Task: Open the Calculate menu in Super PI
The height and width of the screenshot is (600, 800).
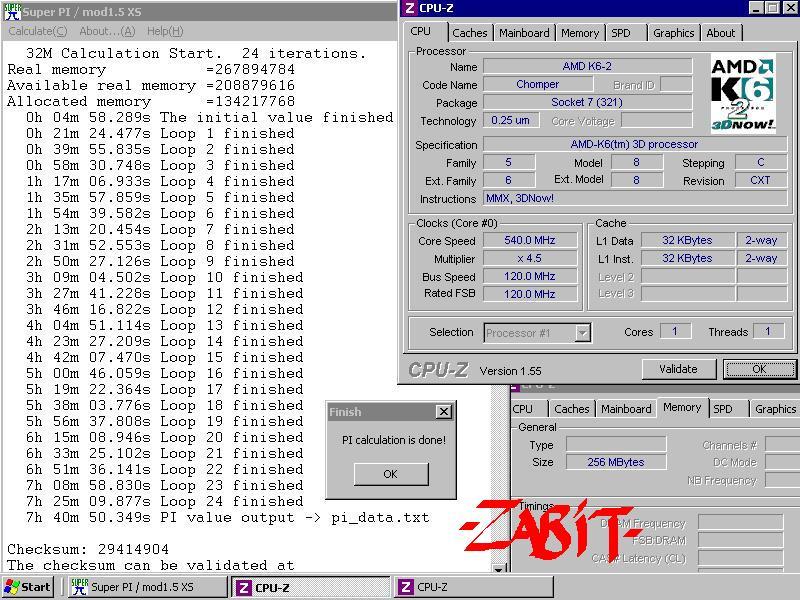Action: 38,31
